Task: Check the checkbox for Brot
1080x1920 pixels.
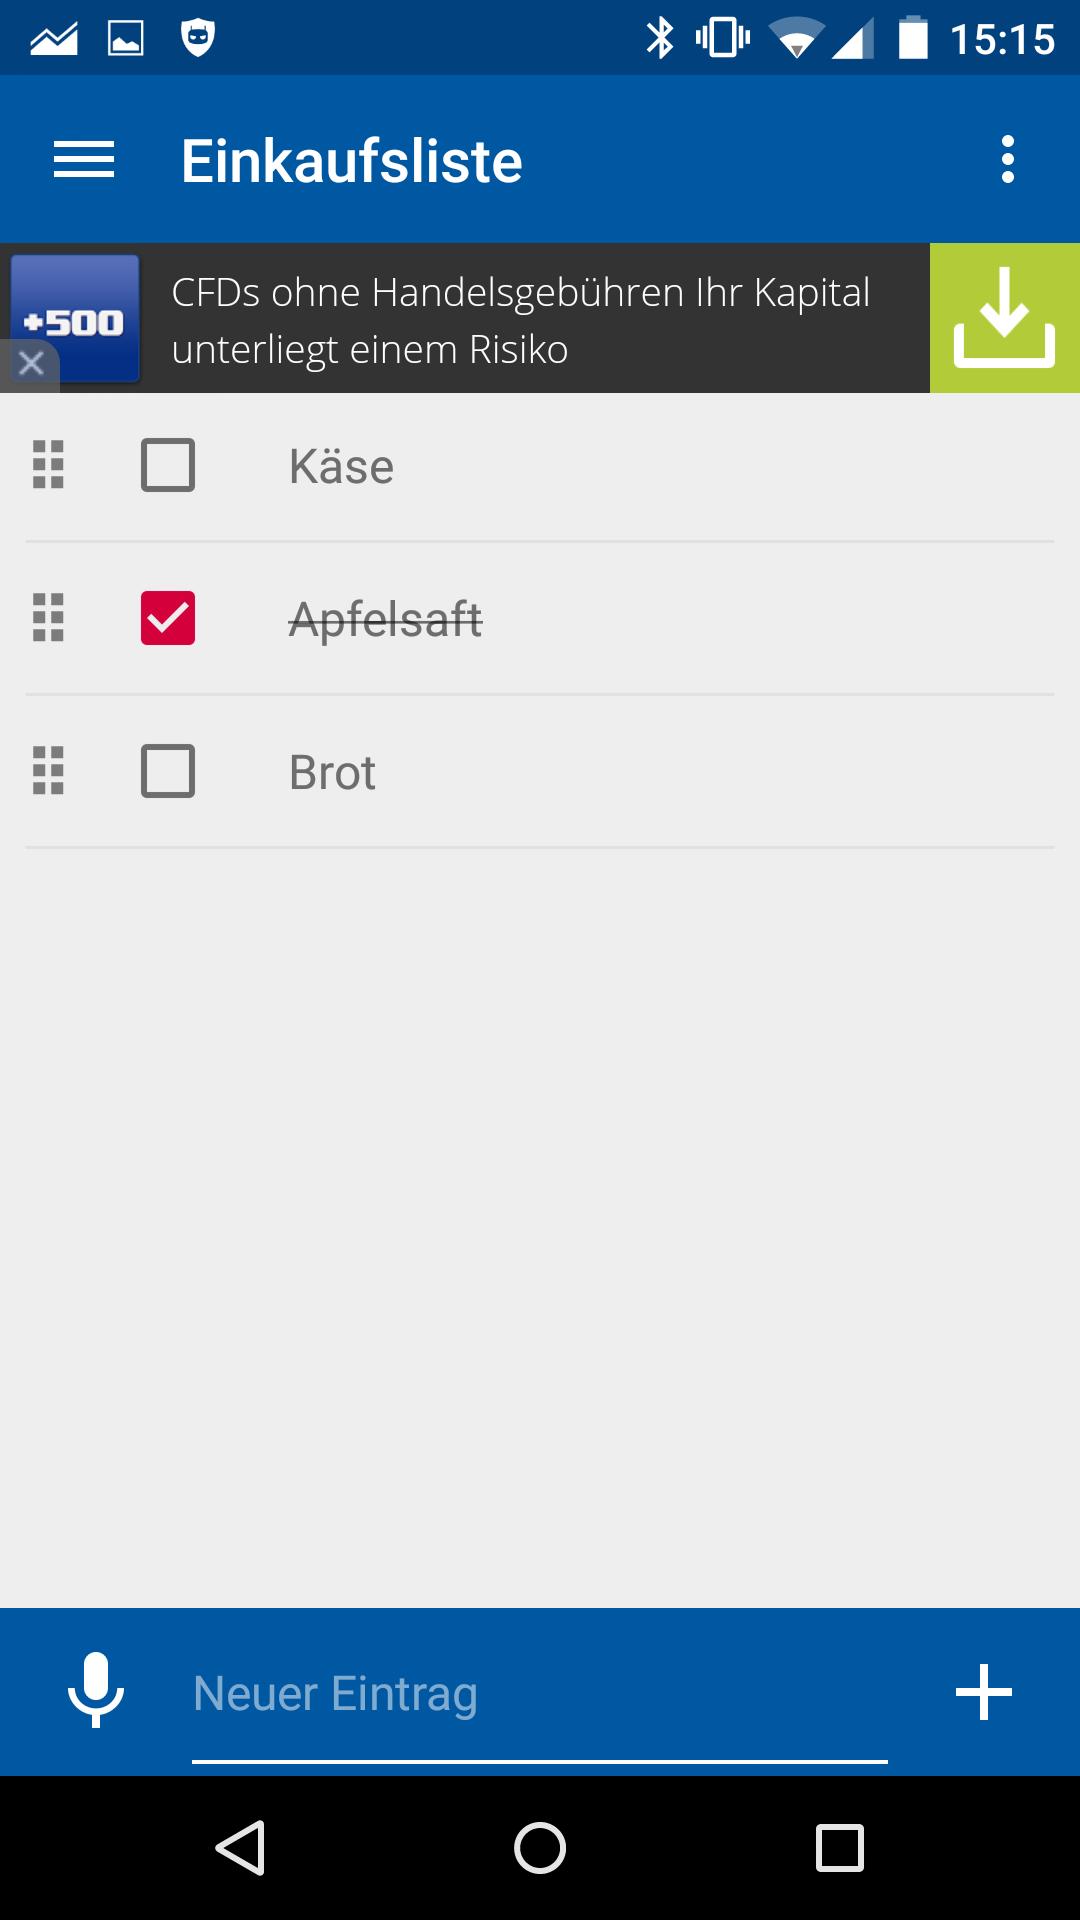Action: (167, 771)
